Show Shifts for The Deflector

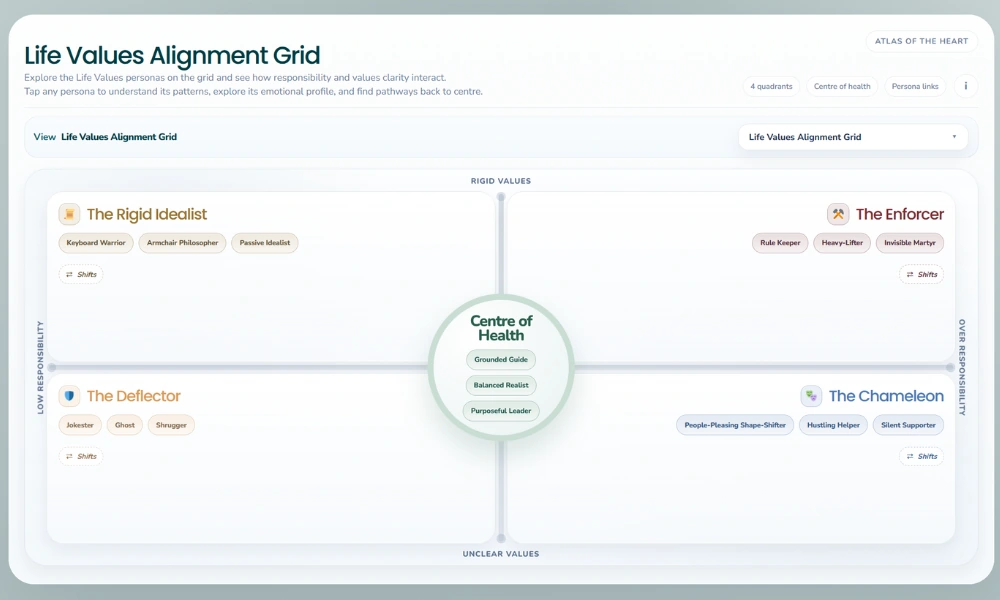tap(81, 456)
